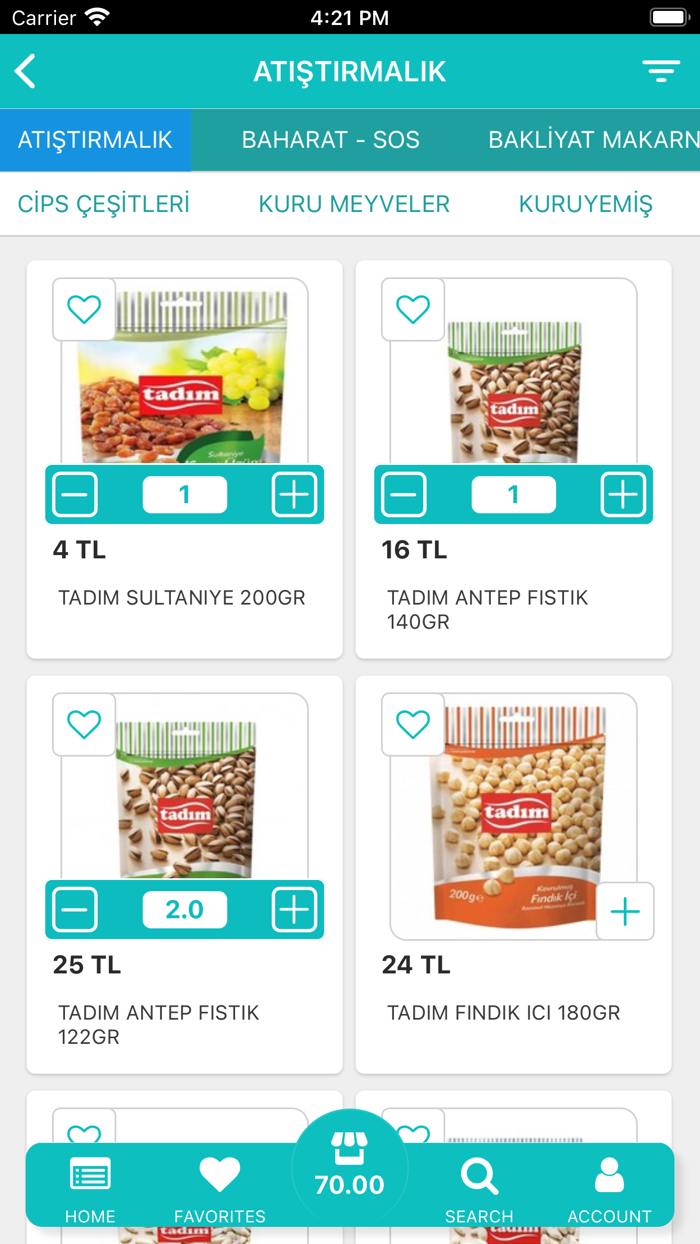Go back using the left arrow
This screenshot has width=700, height=1244.
[25, 71]
